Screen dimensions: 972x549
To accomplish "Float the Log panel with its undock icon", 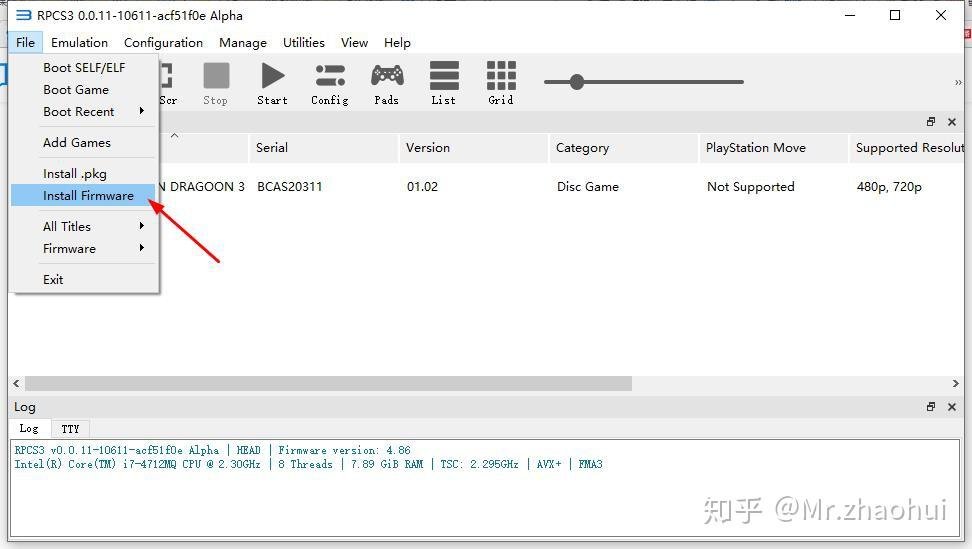I will click(930, 407).
